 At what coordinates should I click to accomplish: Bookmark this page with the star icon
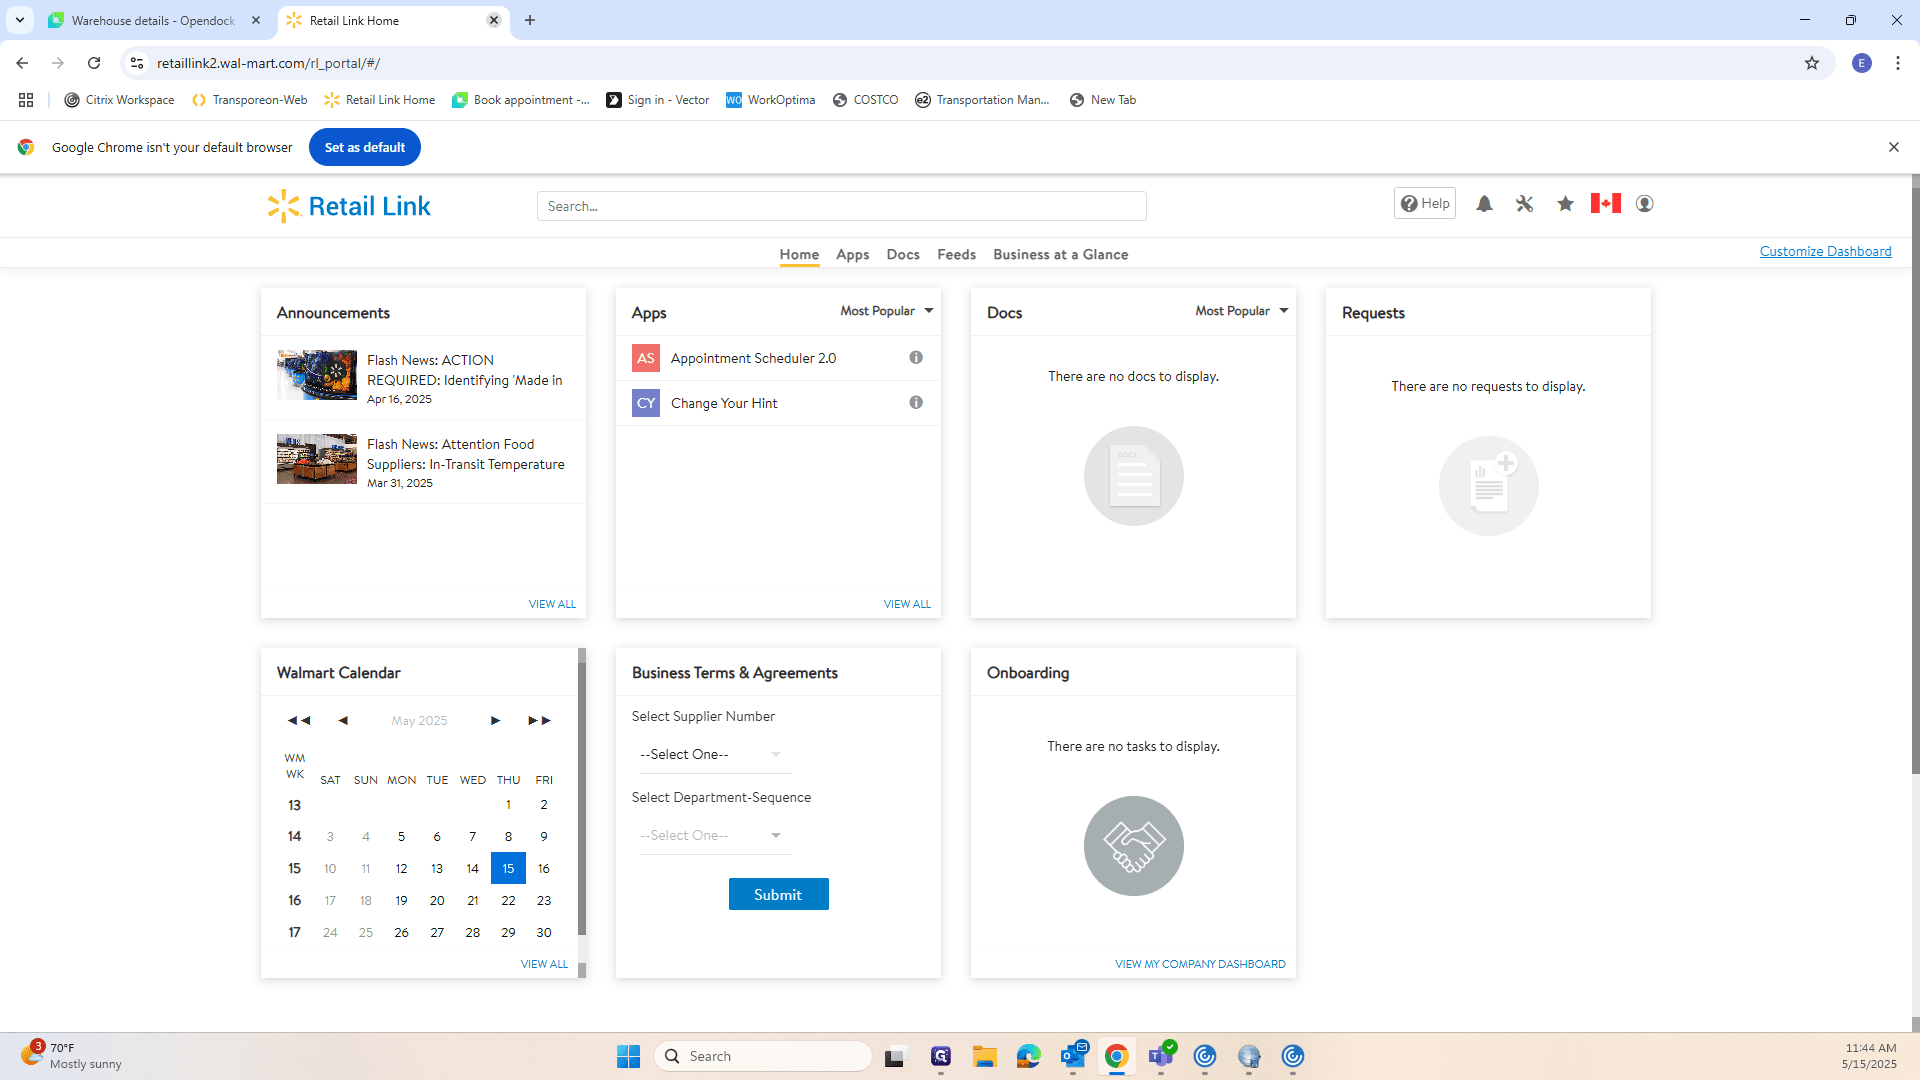click(1812, 63)
